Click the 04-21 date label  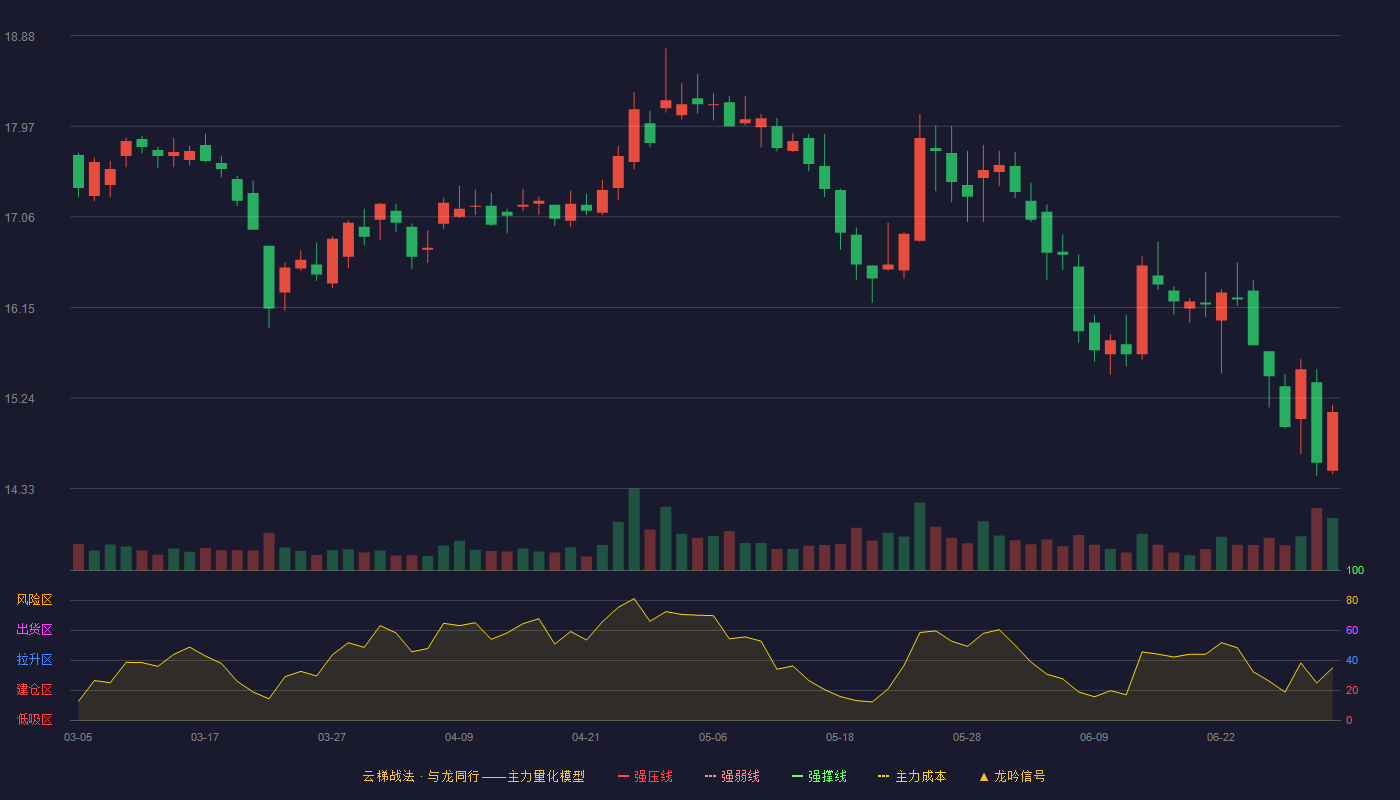click(x=586, y=737)
